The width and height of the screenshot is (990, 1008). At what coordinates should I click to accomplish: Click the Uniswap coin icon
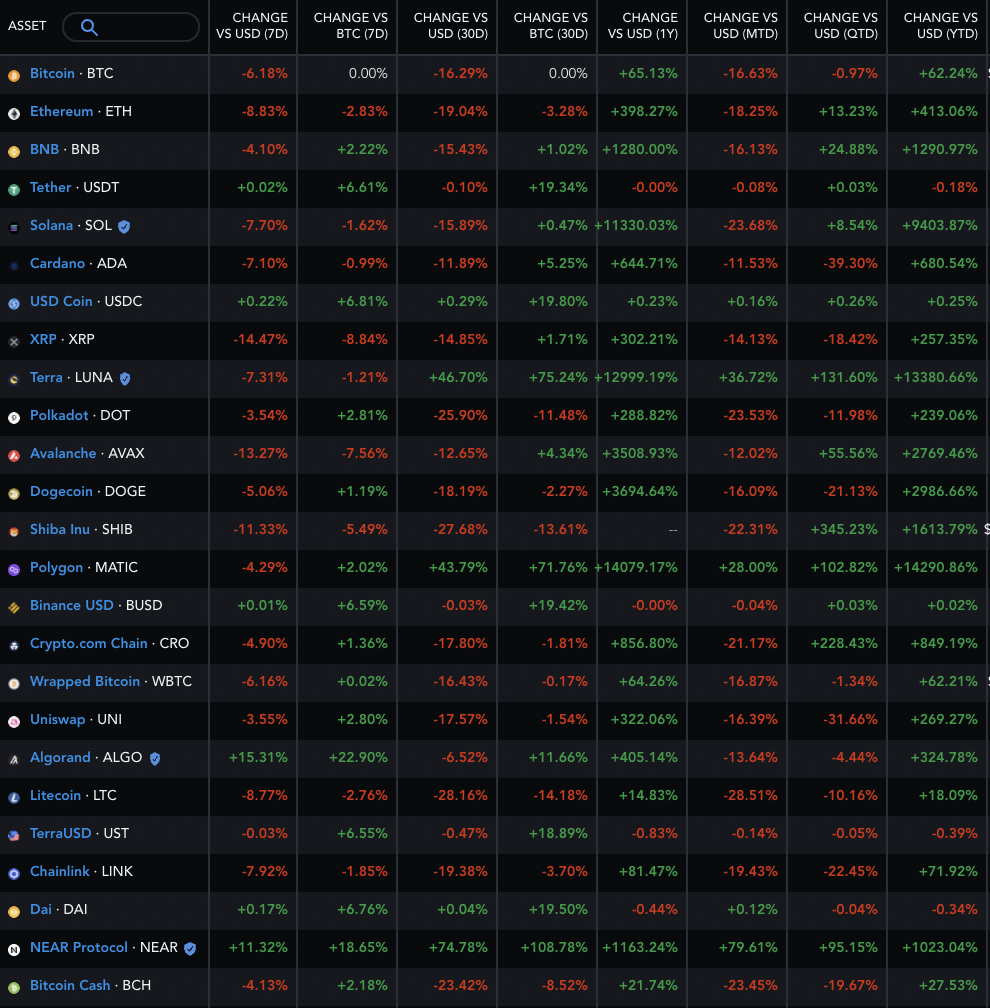click(x=14, y=722)
